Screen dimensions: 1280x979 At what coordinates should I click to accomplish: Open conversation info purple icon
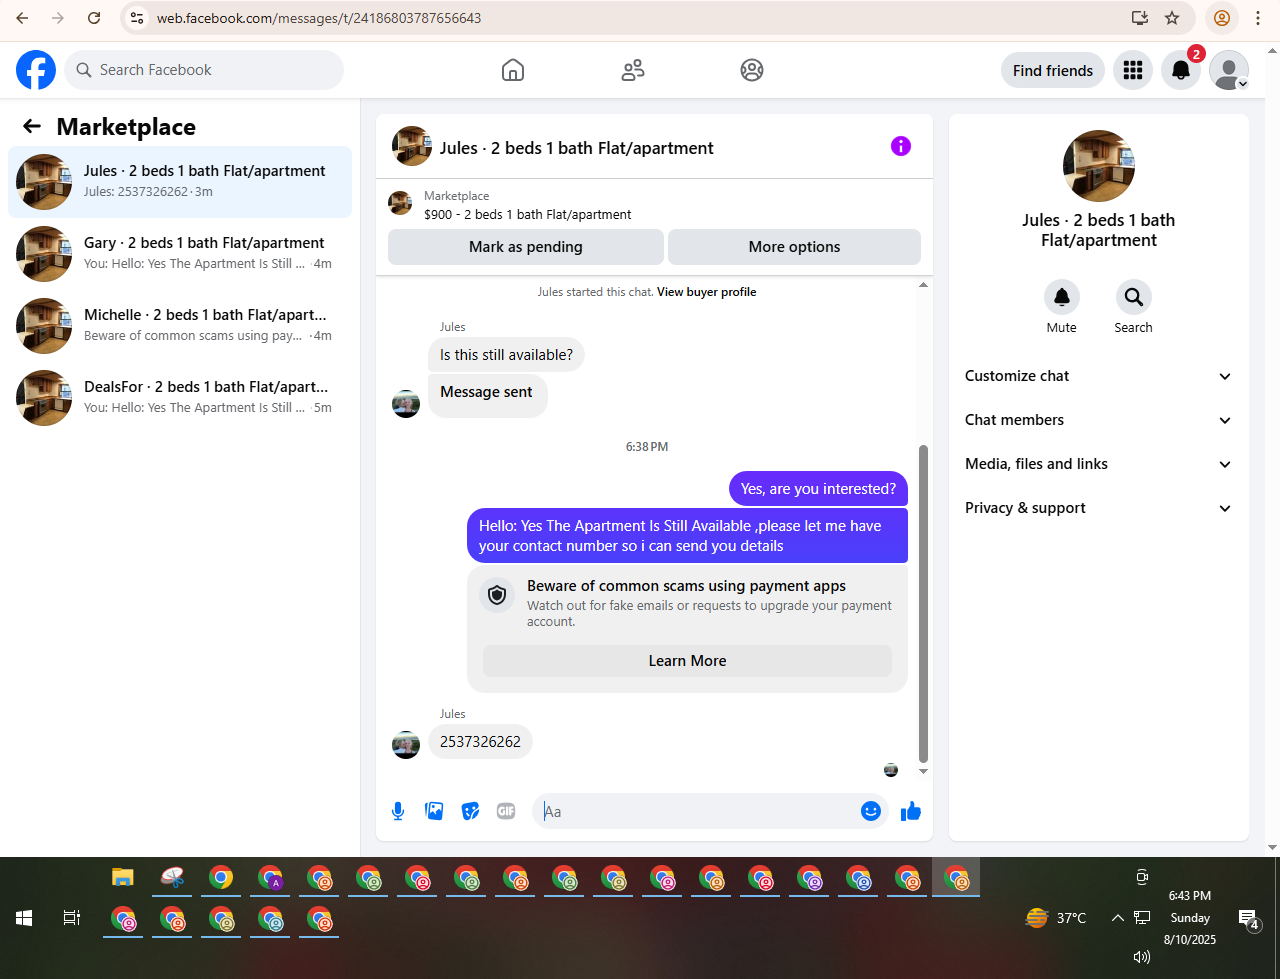901,146
